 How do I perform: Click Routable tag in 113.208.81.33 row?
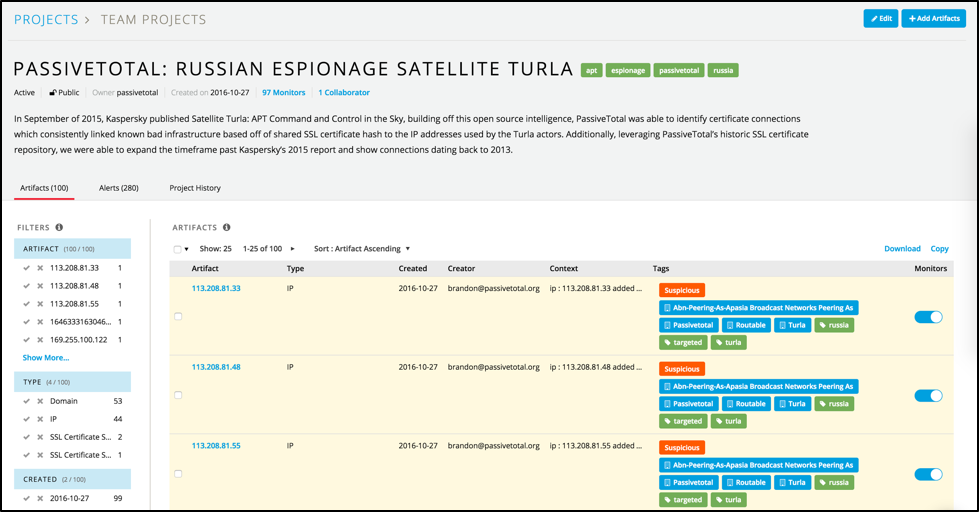746,325
